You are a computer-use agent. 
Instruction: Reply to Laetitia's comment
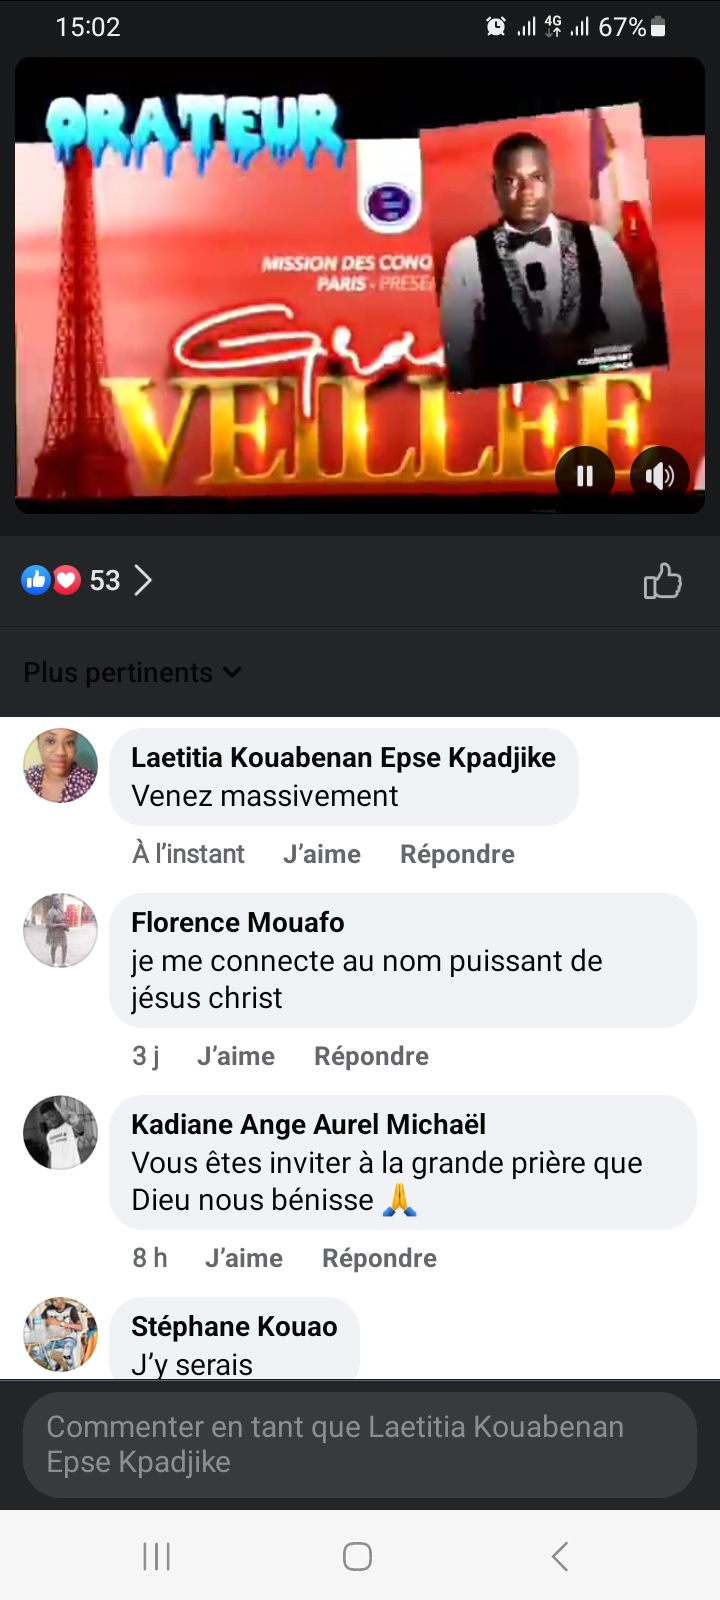pyautogui.click(x=457, y=854)
